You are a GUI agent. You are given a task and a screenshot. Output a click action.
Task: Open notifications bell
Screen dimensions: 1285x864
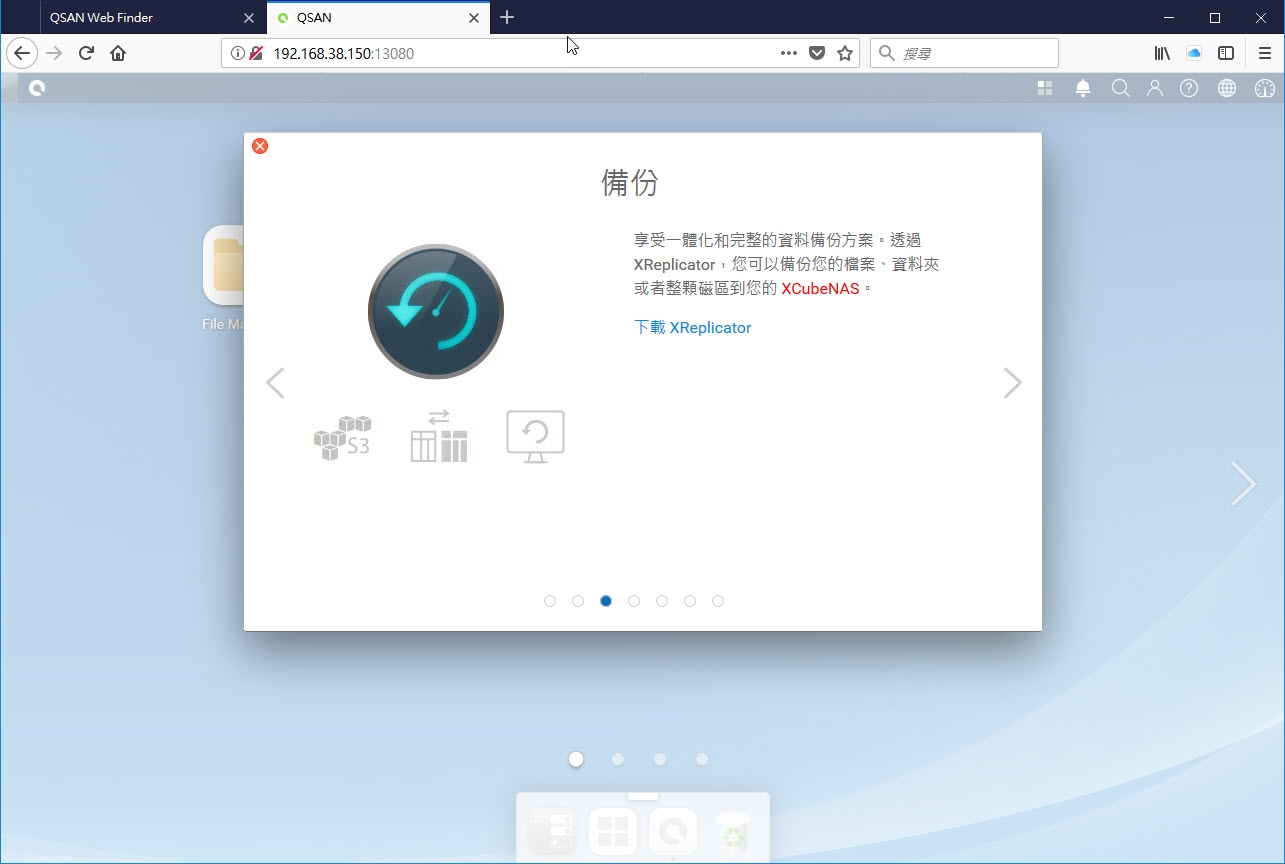click(1083, 88)
